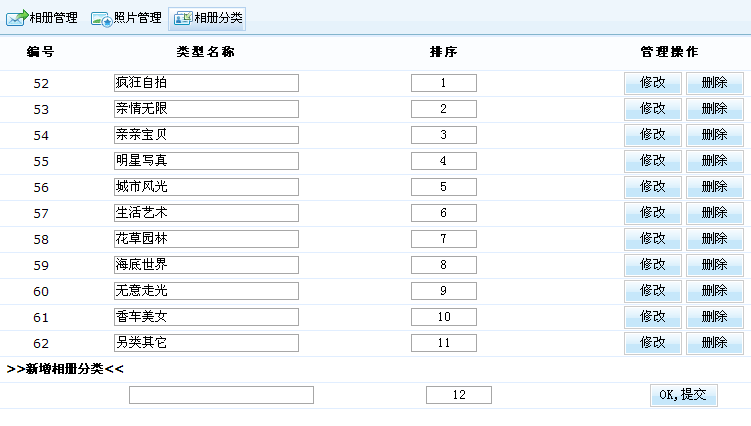Modify category 56 城市风光

pos(652,187)
